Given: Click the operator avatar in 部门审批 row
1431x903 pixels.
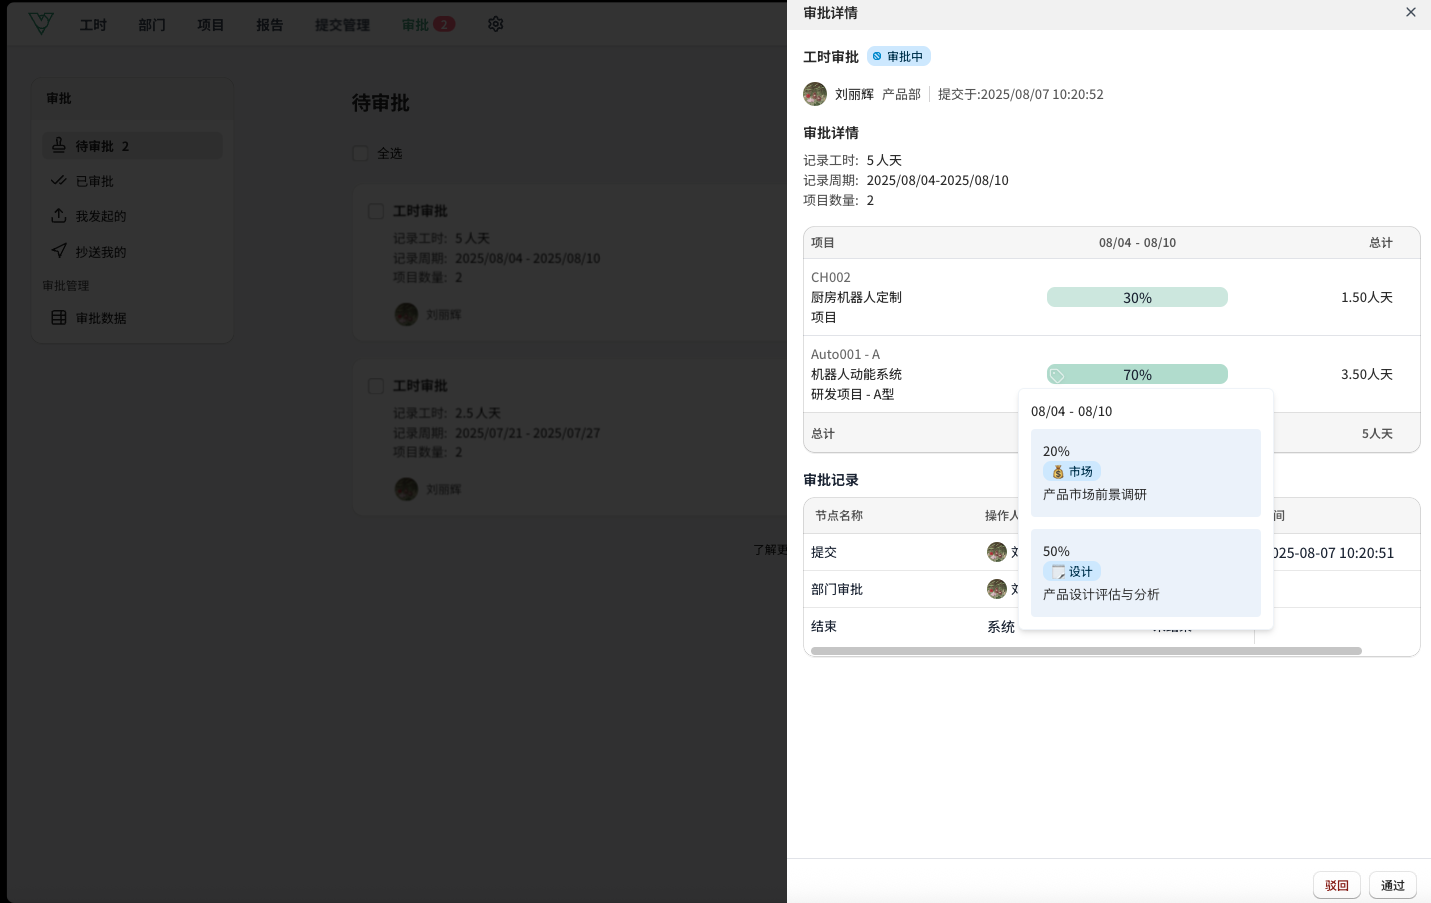Looking at the screenshot, I should 996,589.
